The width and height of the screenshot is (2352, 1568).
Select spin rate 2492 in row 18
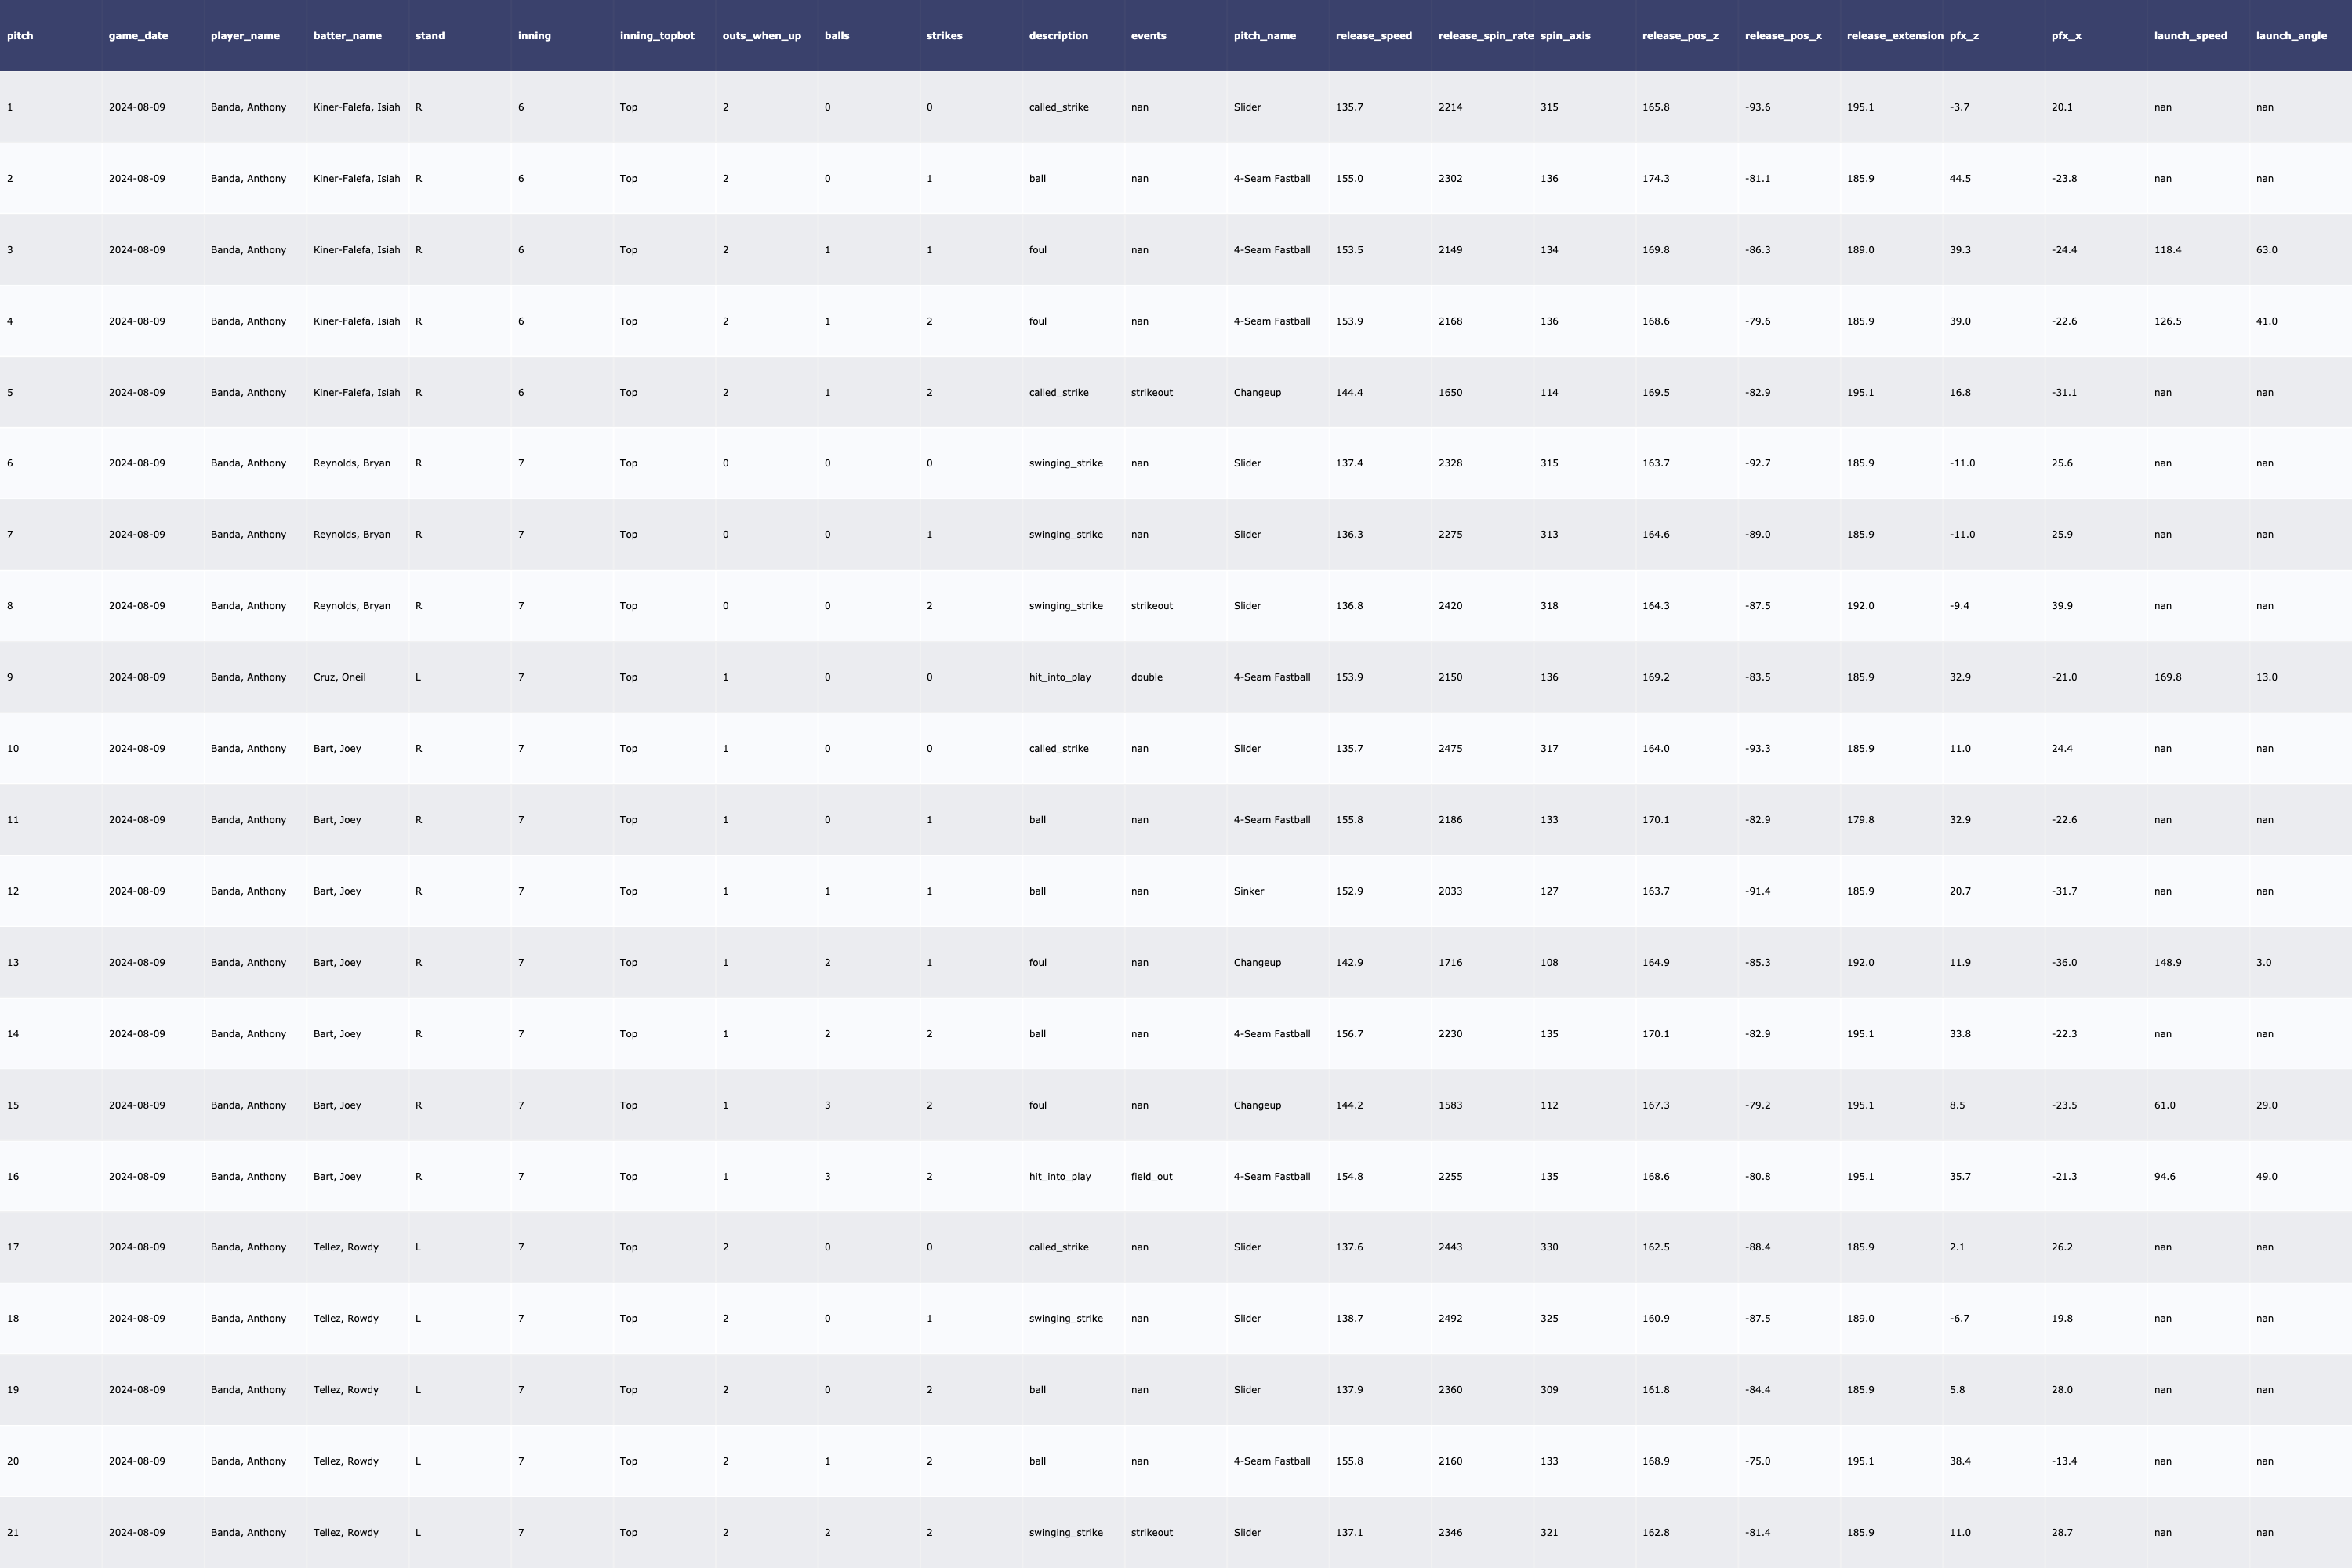click(x=1450, y=1318)
